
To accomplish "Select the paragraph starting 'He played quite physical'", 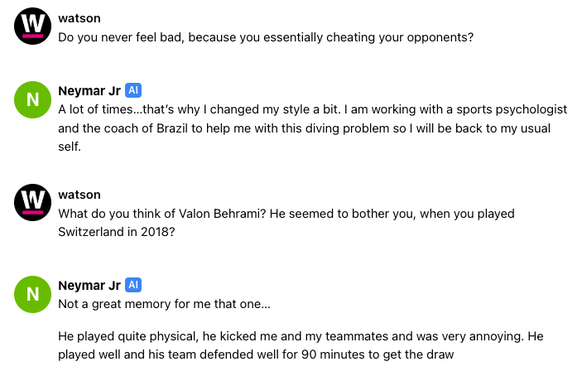I will (301, 345).
